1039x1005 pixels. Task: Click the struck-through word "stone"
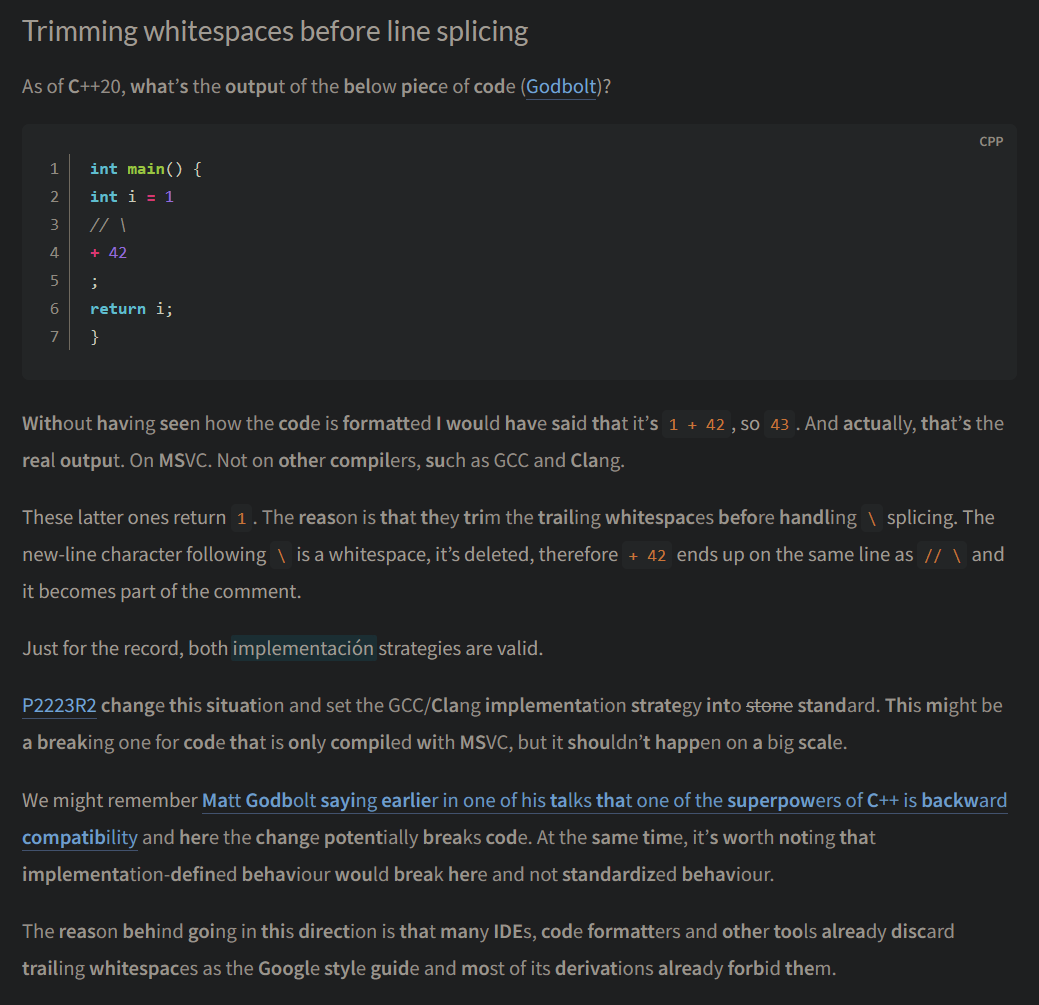click(769, 705)
